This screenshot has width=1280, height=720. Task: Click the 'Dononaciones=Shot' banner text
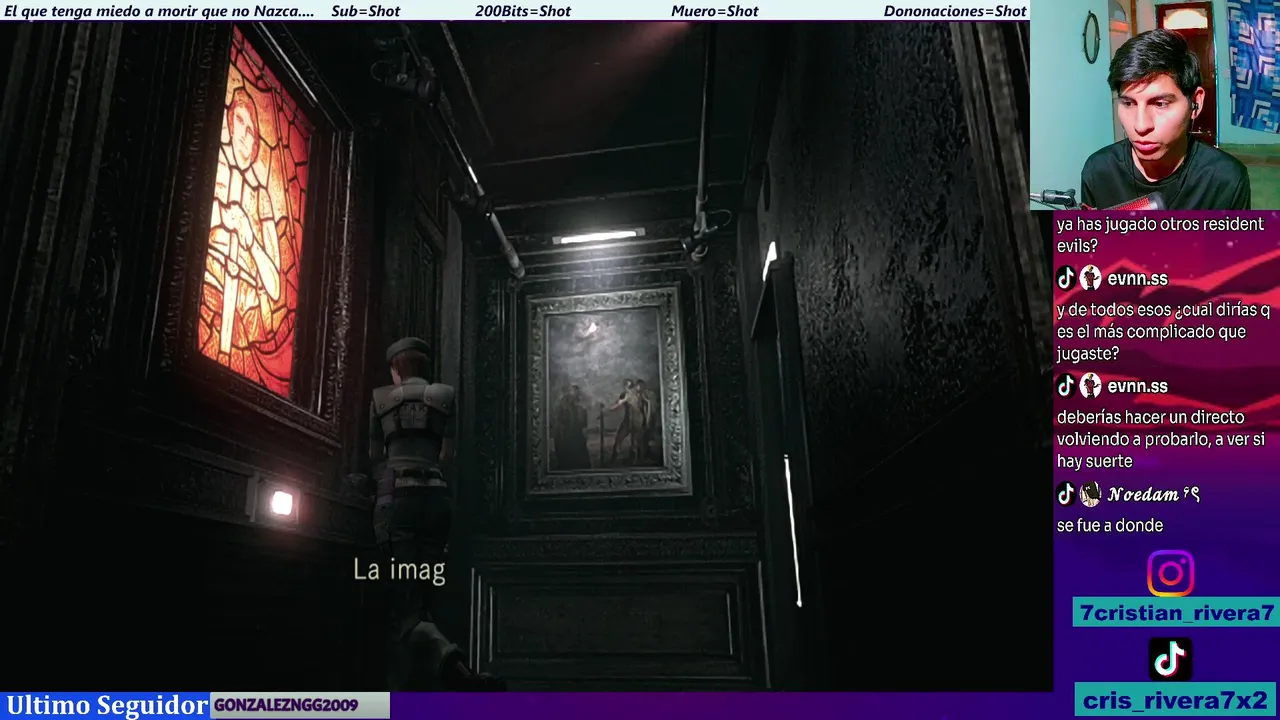(x=955, y=11)
